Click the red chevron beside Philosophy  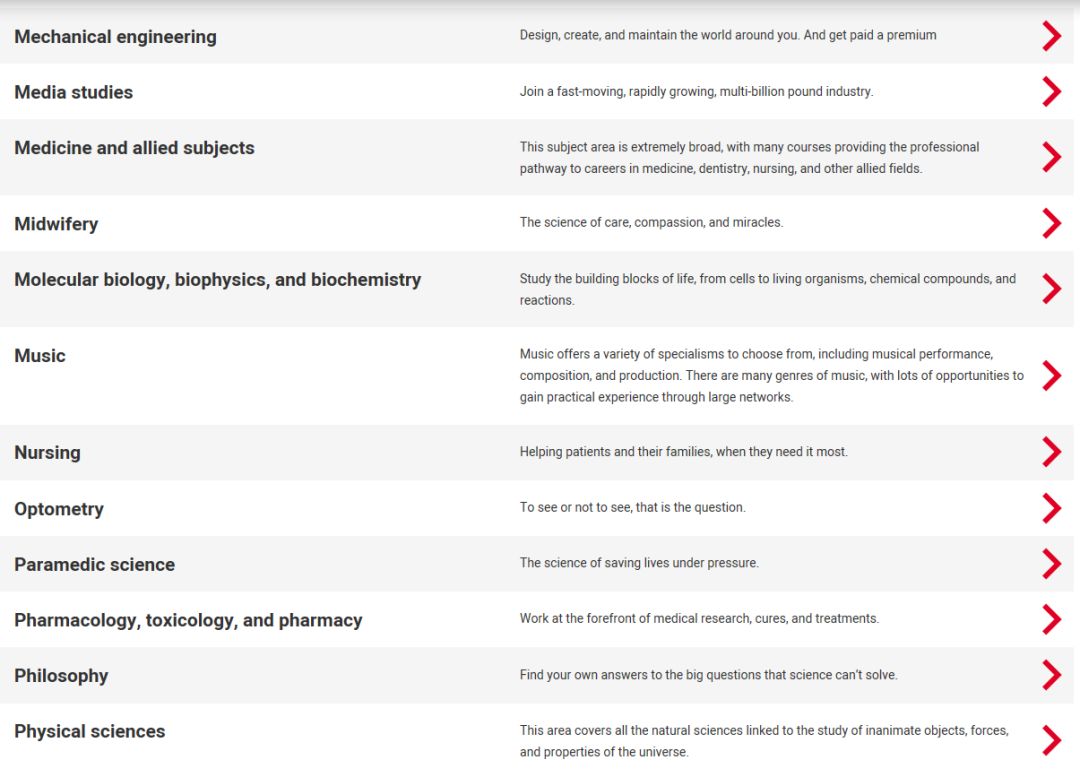tap(1052, 675)
